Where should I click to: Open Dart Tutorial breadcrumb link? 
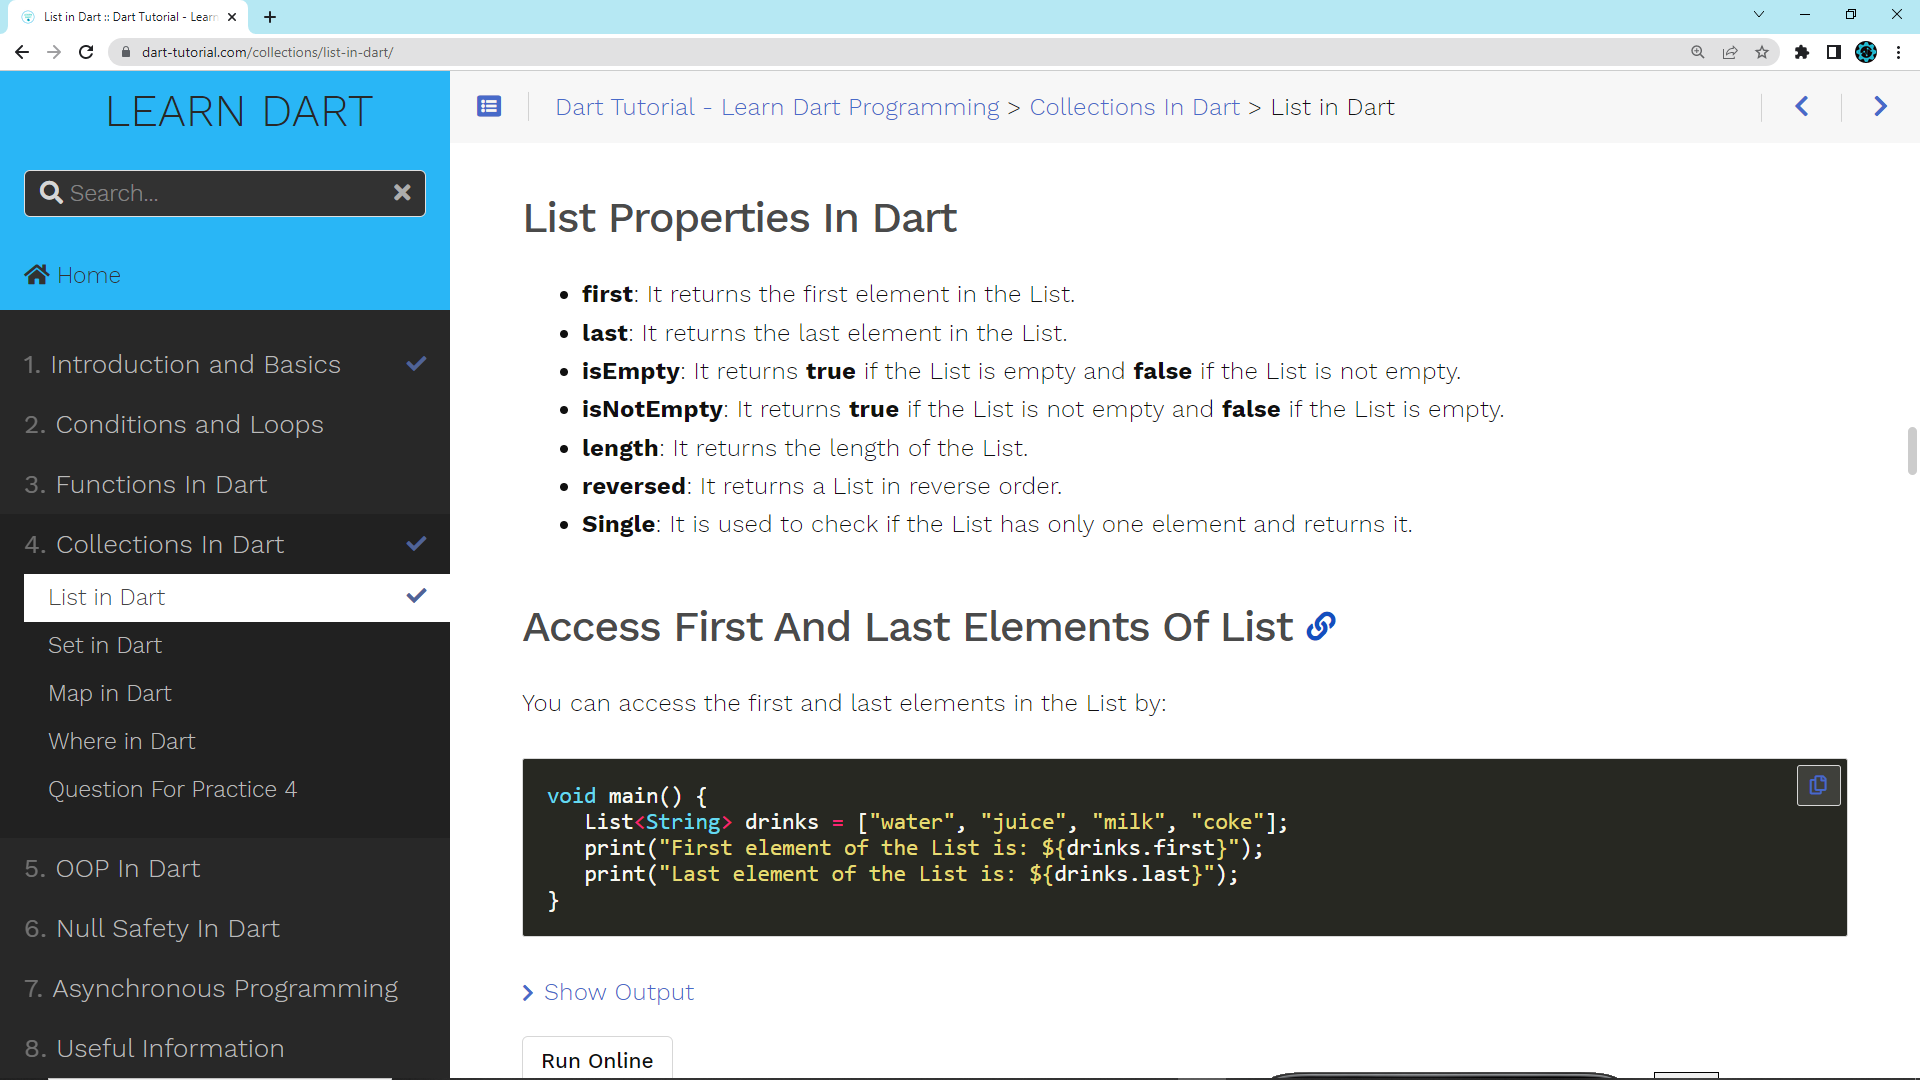pyautogui.click(x=777, y=107)
